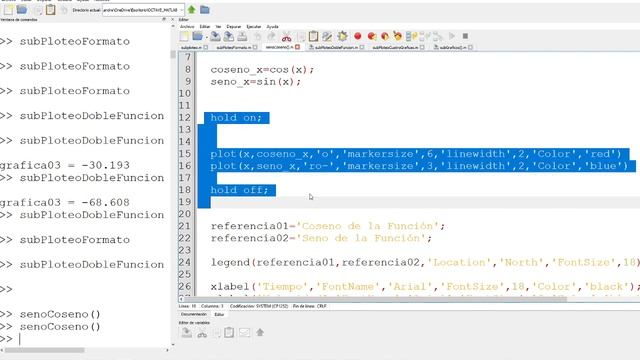Click code line 'coseno_x=cos(x);'
Viewport: 640px width, 360px height.
point(262,69)
